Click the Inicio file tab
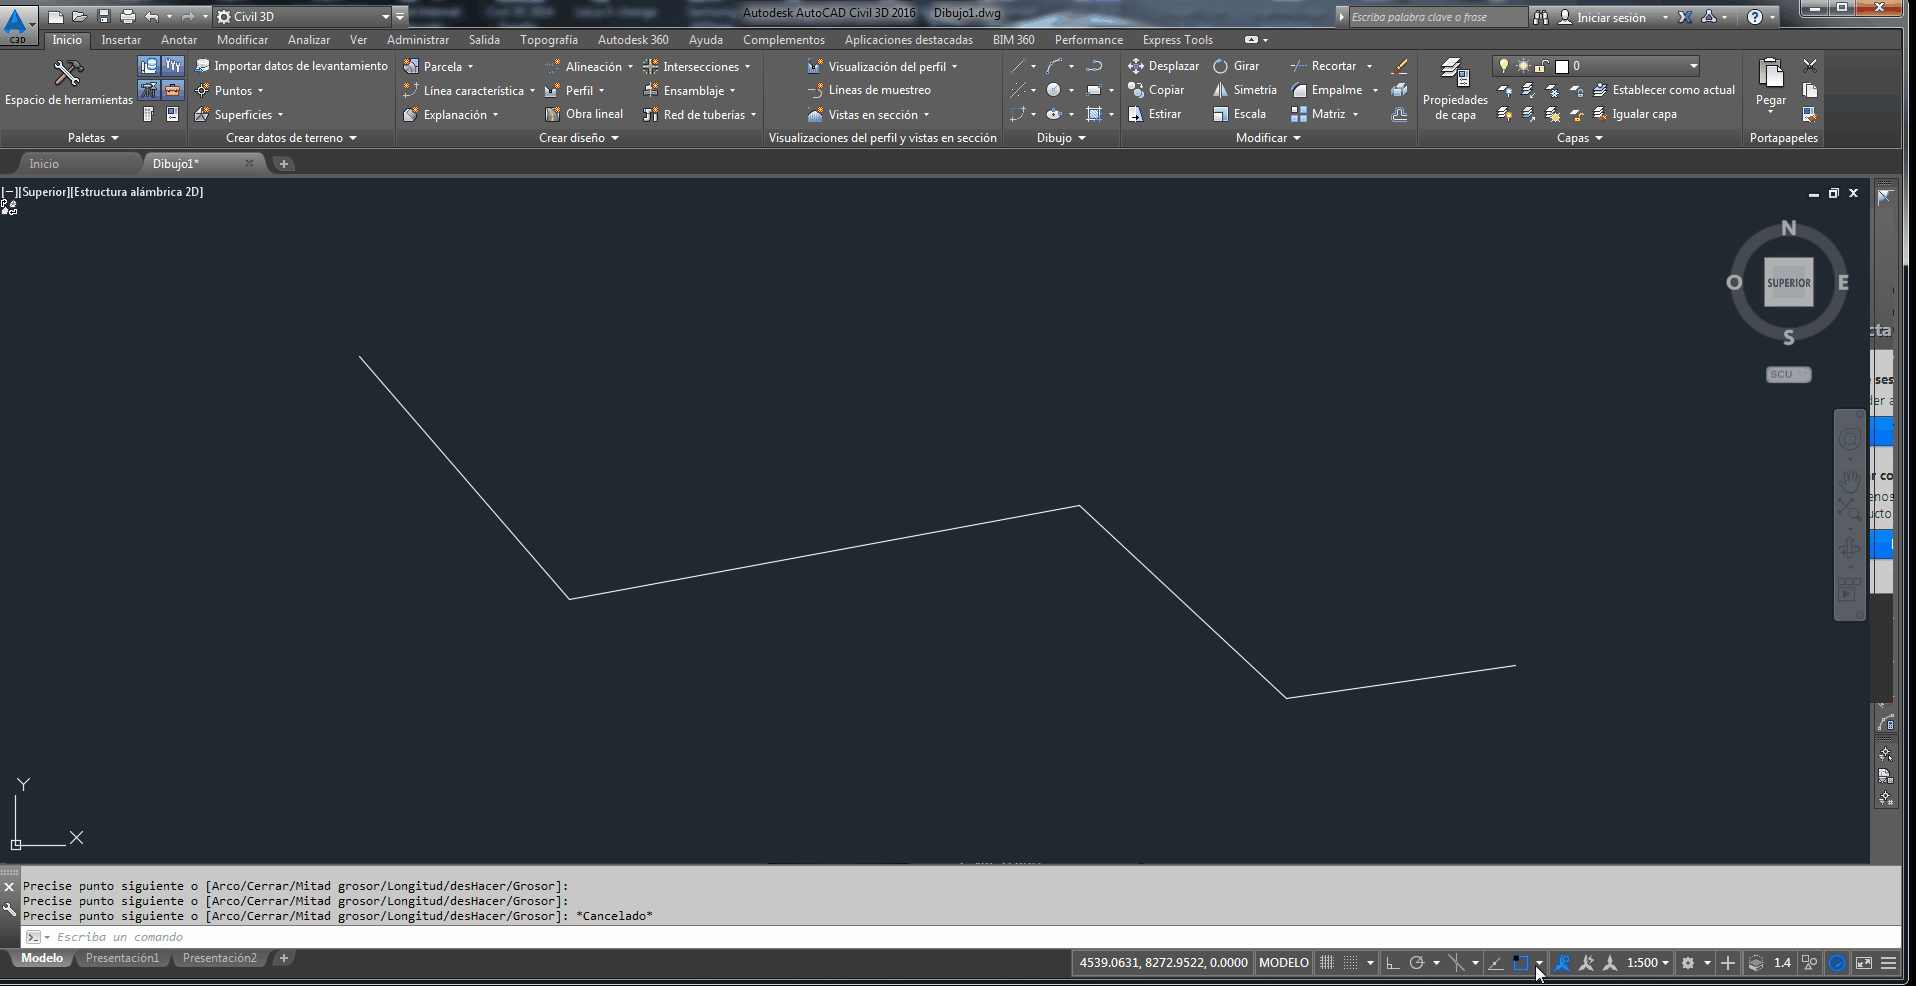Screen dimensions: 1916x986 point(44,163)
